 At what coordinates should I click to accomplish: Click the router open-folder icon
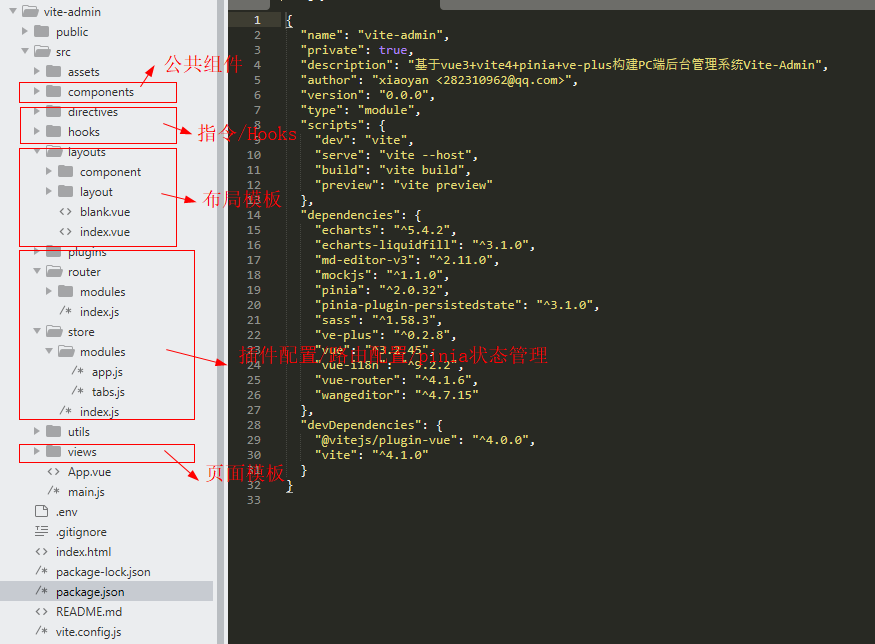(54, 271)
